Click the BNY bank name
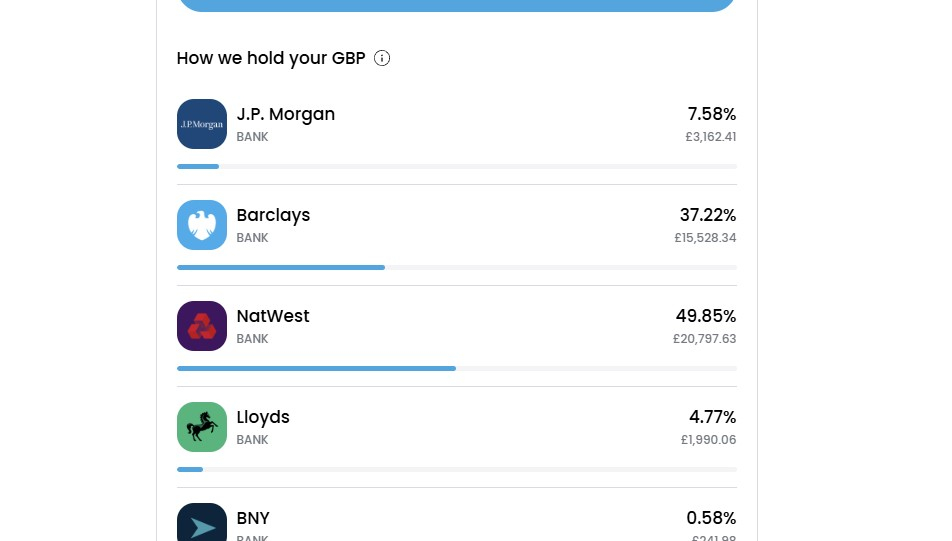 click(253, 518)
